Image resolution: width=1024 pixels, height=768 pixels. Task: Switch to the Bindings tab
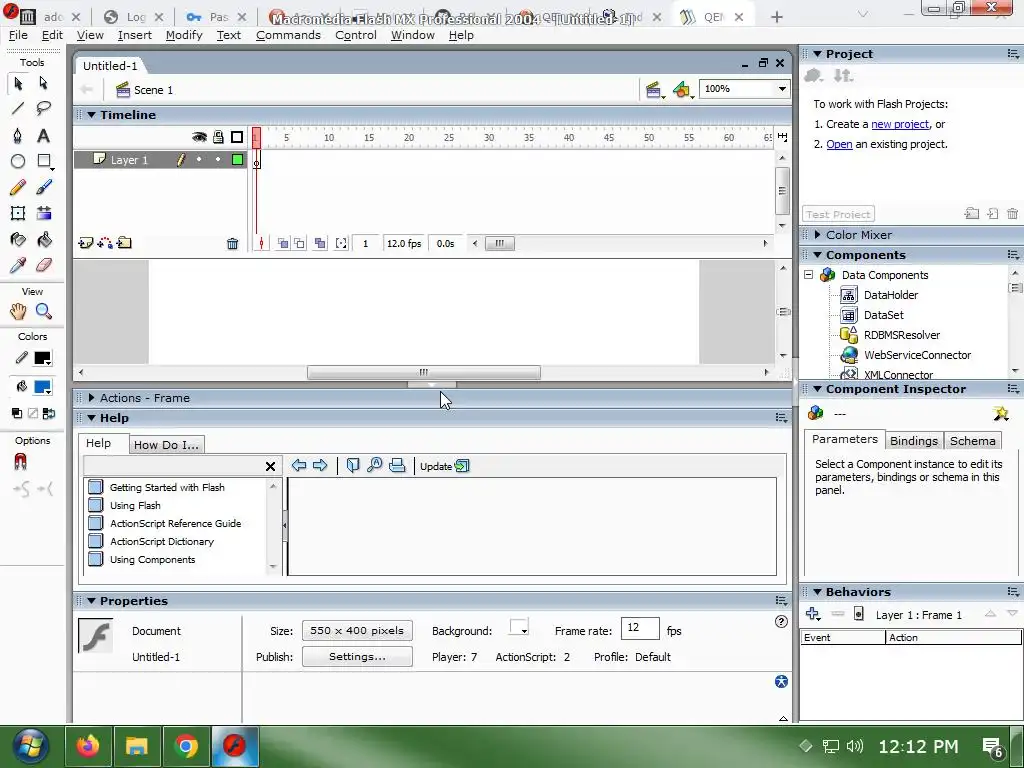914,441
